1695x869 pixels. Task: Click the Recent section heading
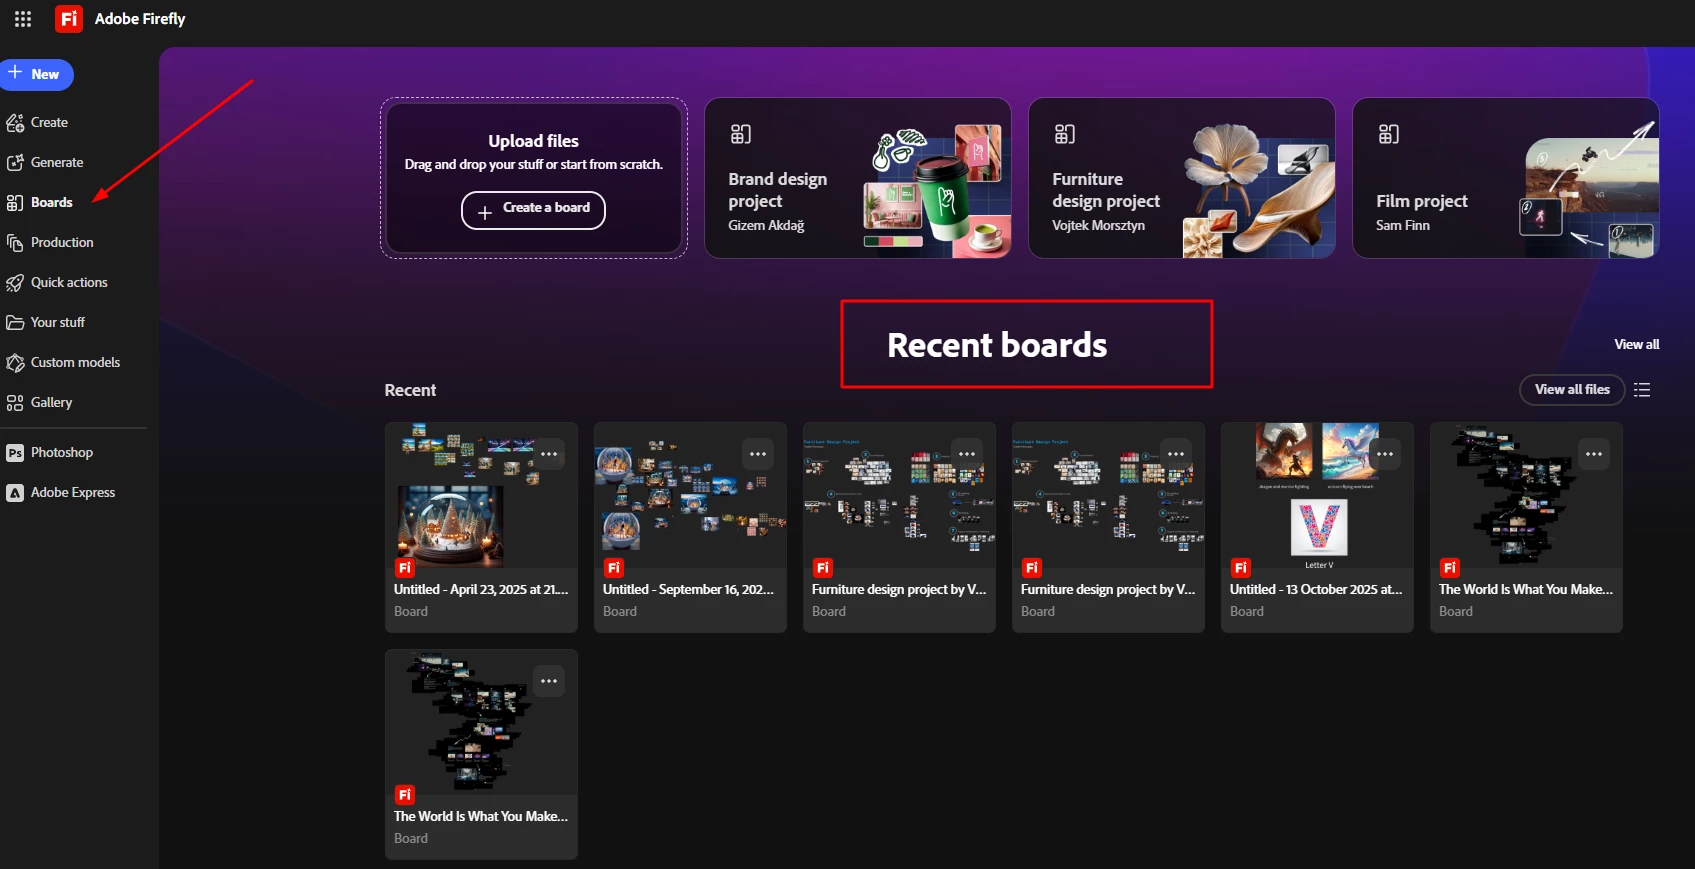coord(410,390)
